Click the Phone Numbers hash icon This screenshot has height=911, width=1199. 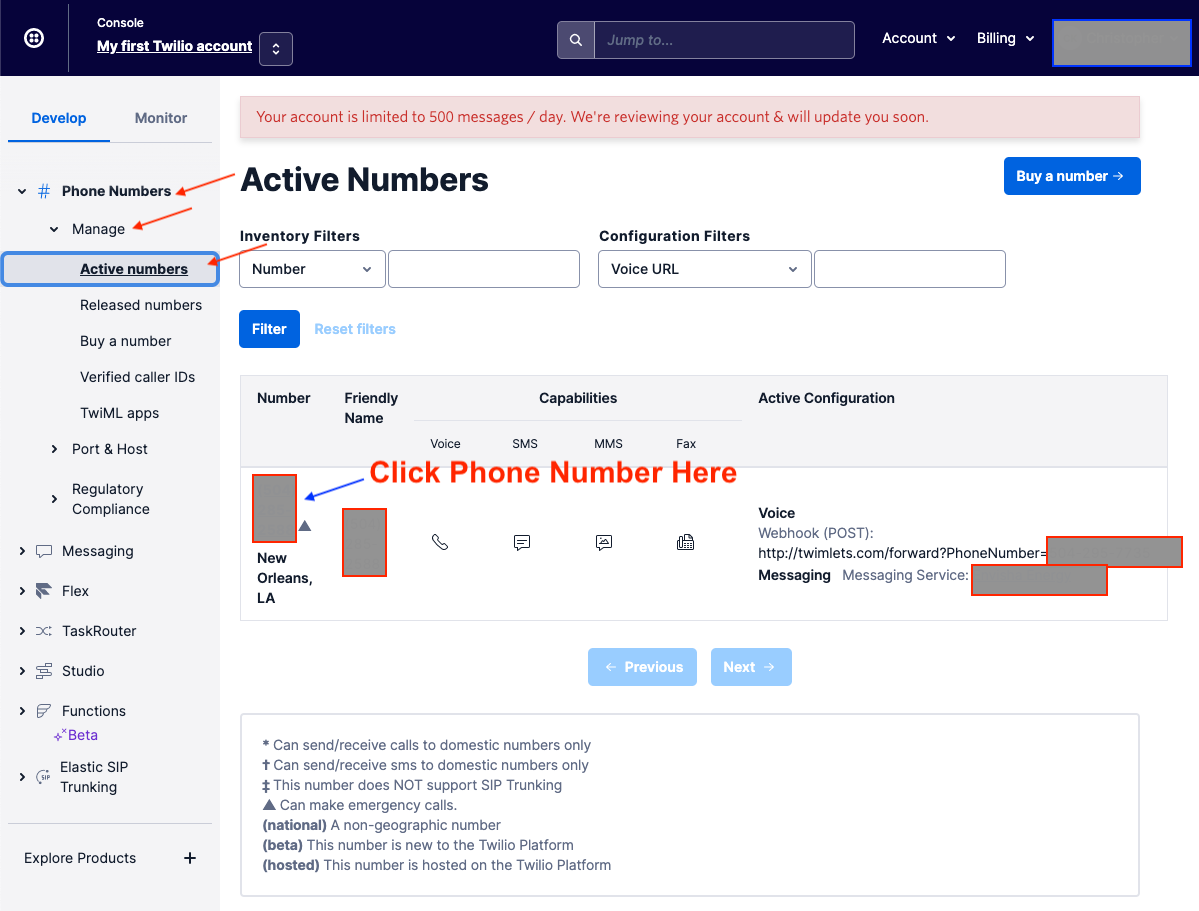tap(44, 191)
